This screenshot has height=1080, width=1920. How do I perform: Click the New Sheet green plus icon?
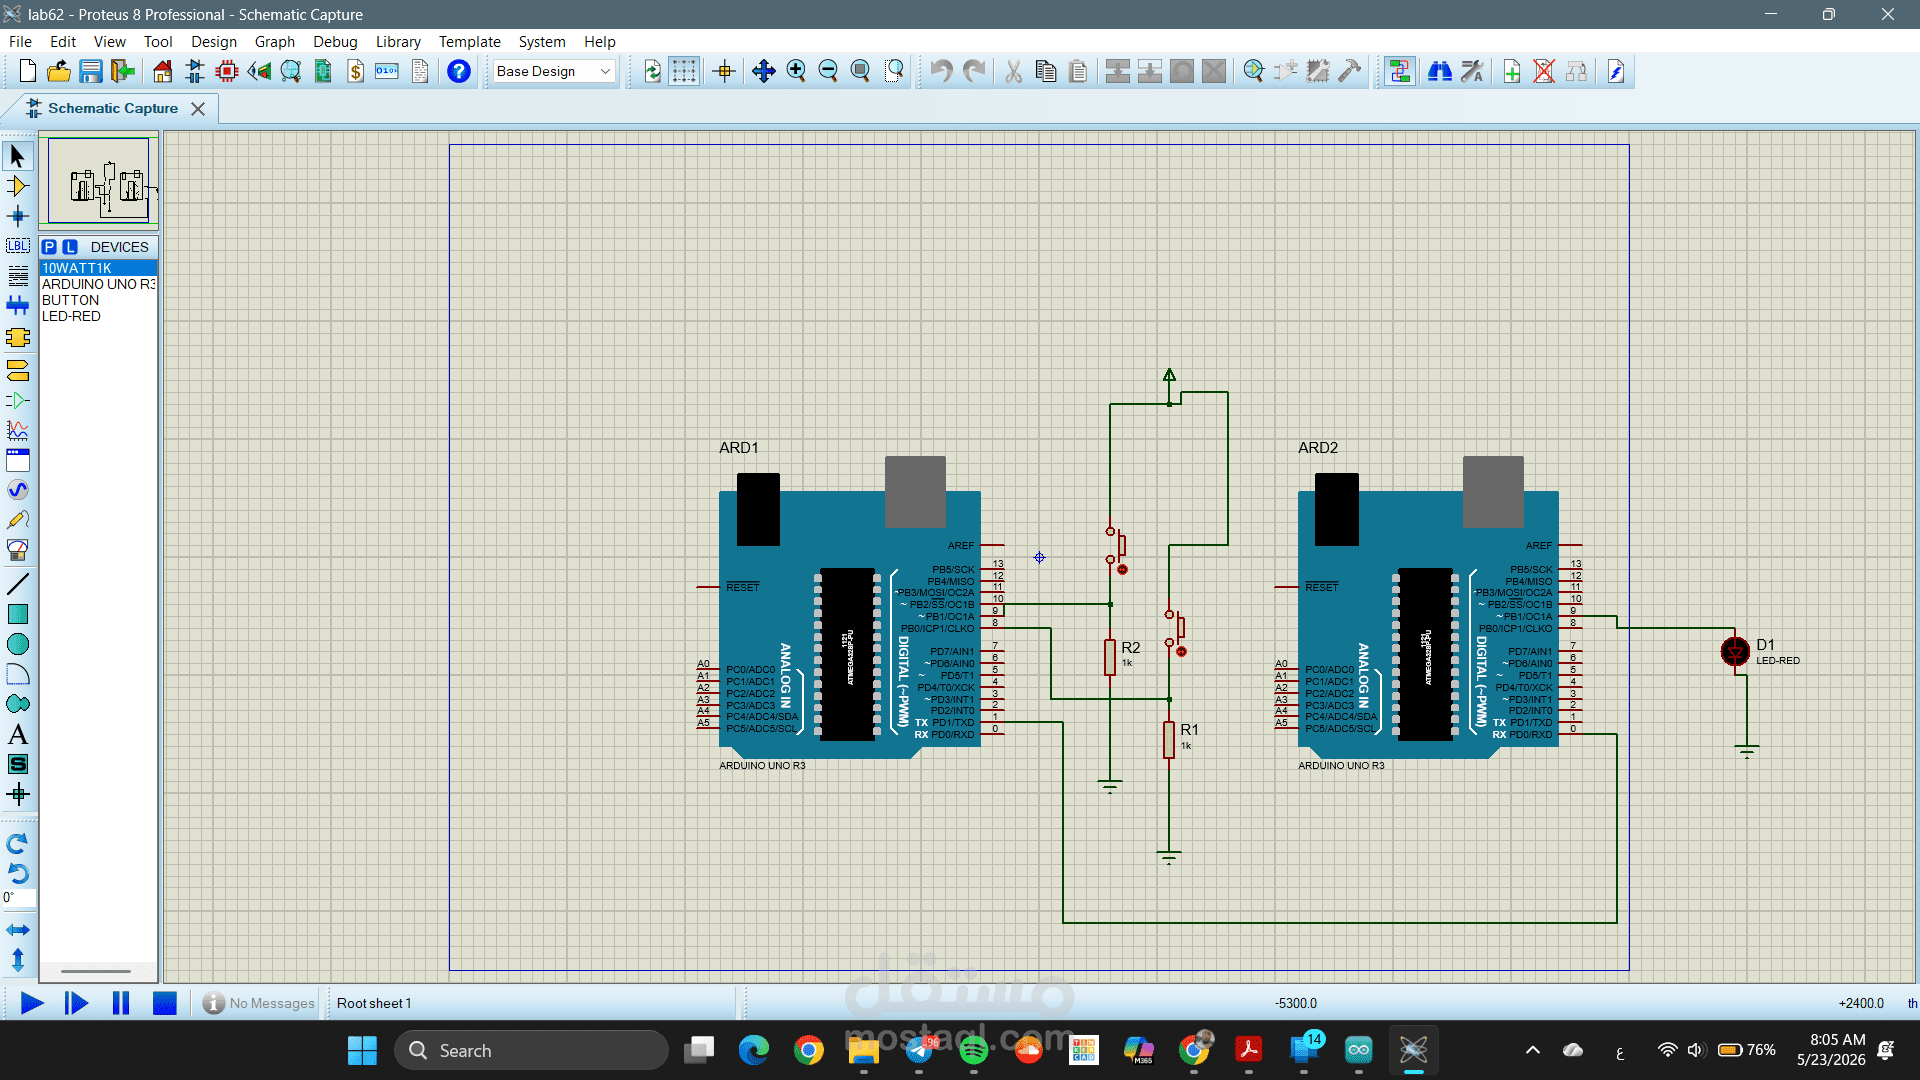1512,71
